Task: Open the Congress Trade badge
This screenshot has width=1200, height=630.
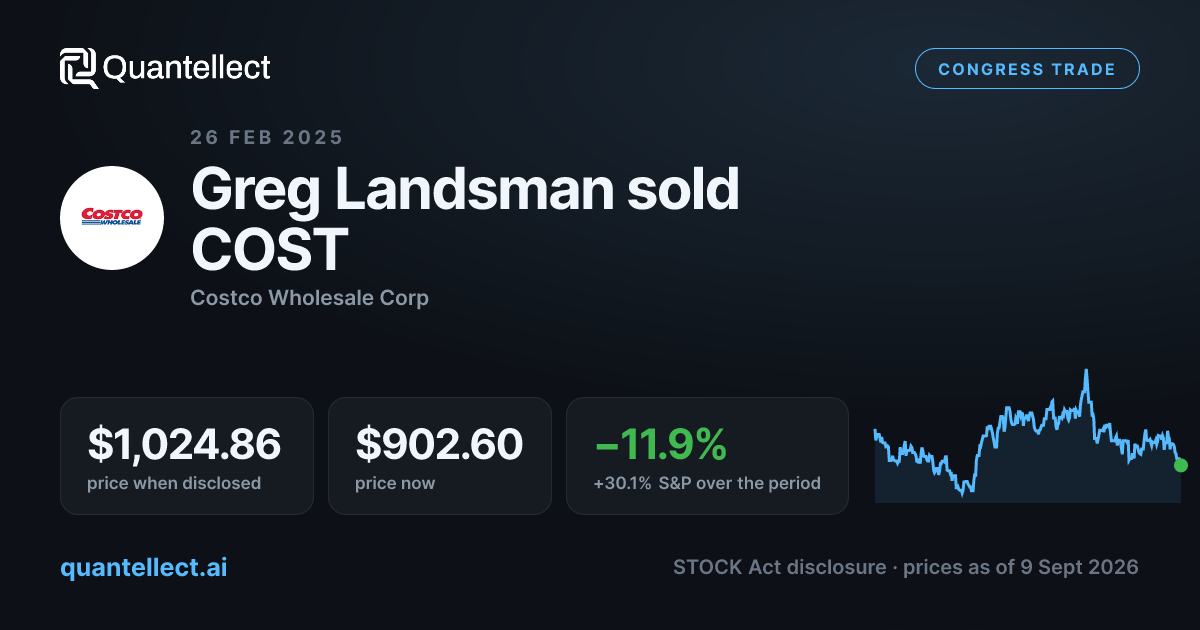Action: click(1027, 69)
